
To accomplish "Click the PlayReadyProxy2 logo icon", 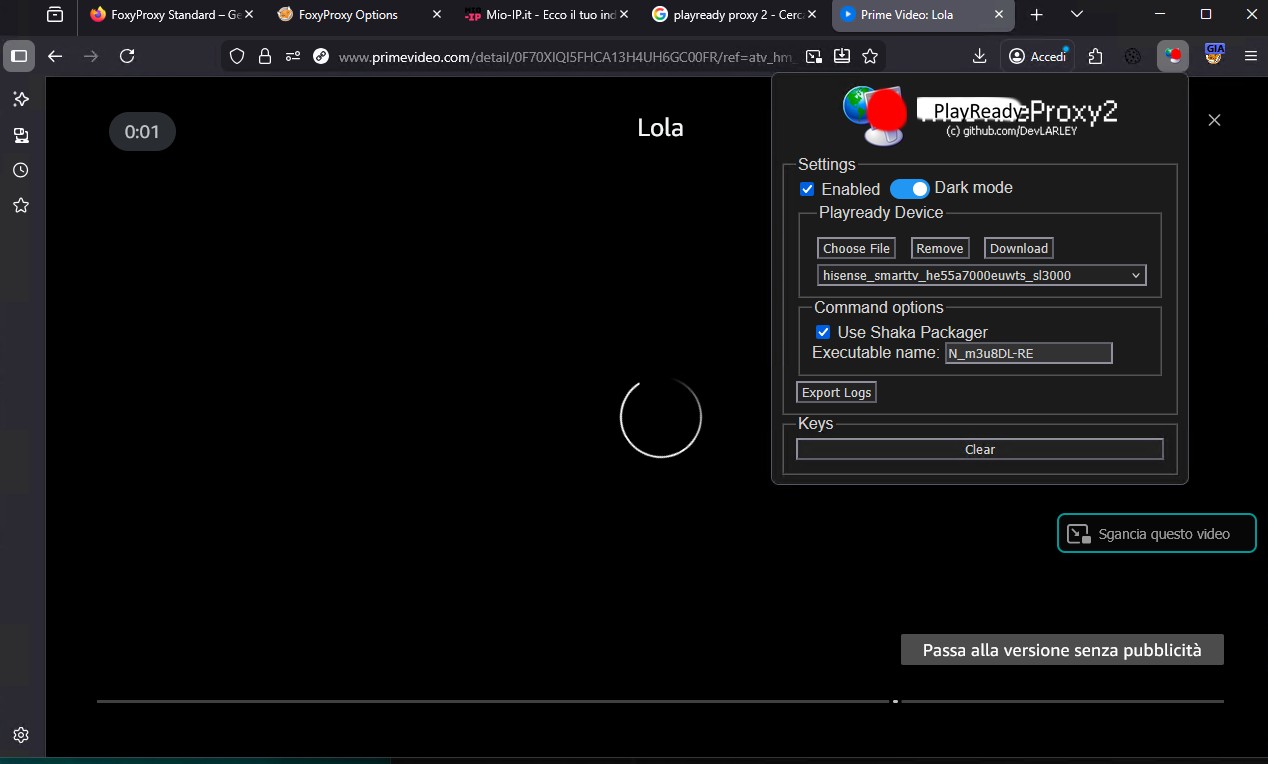I will [874, 114].
